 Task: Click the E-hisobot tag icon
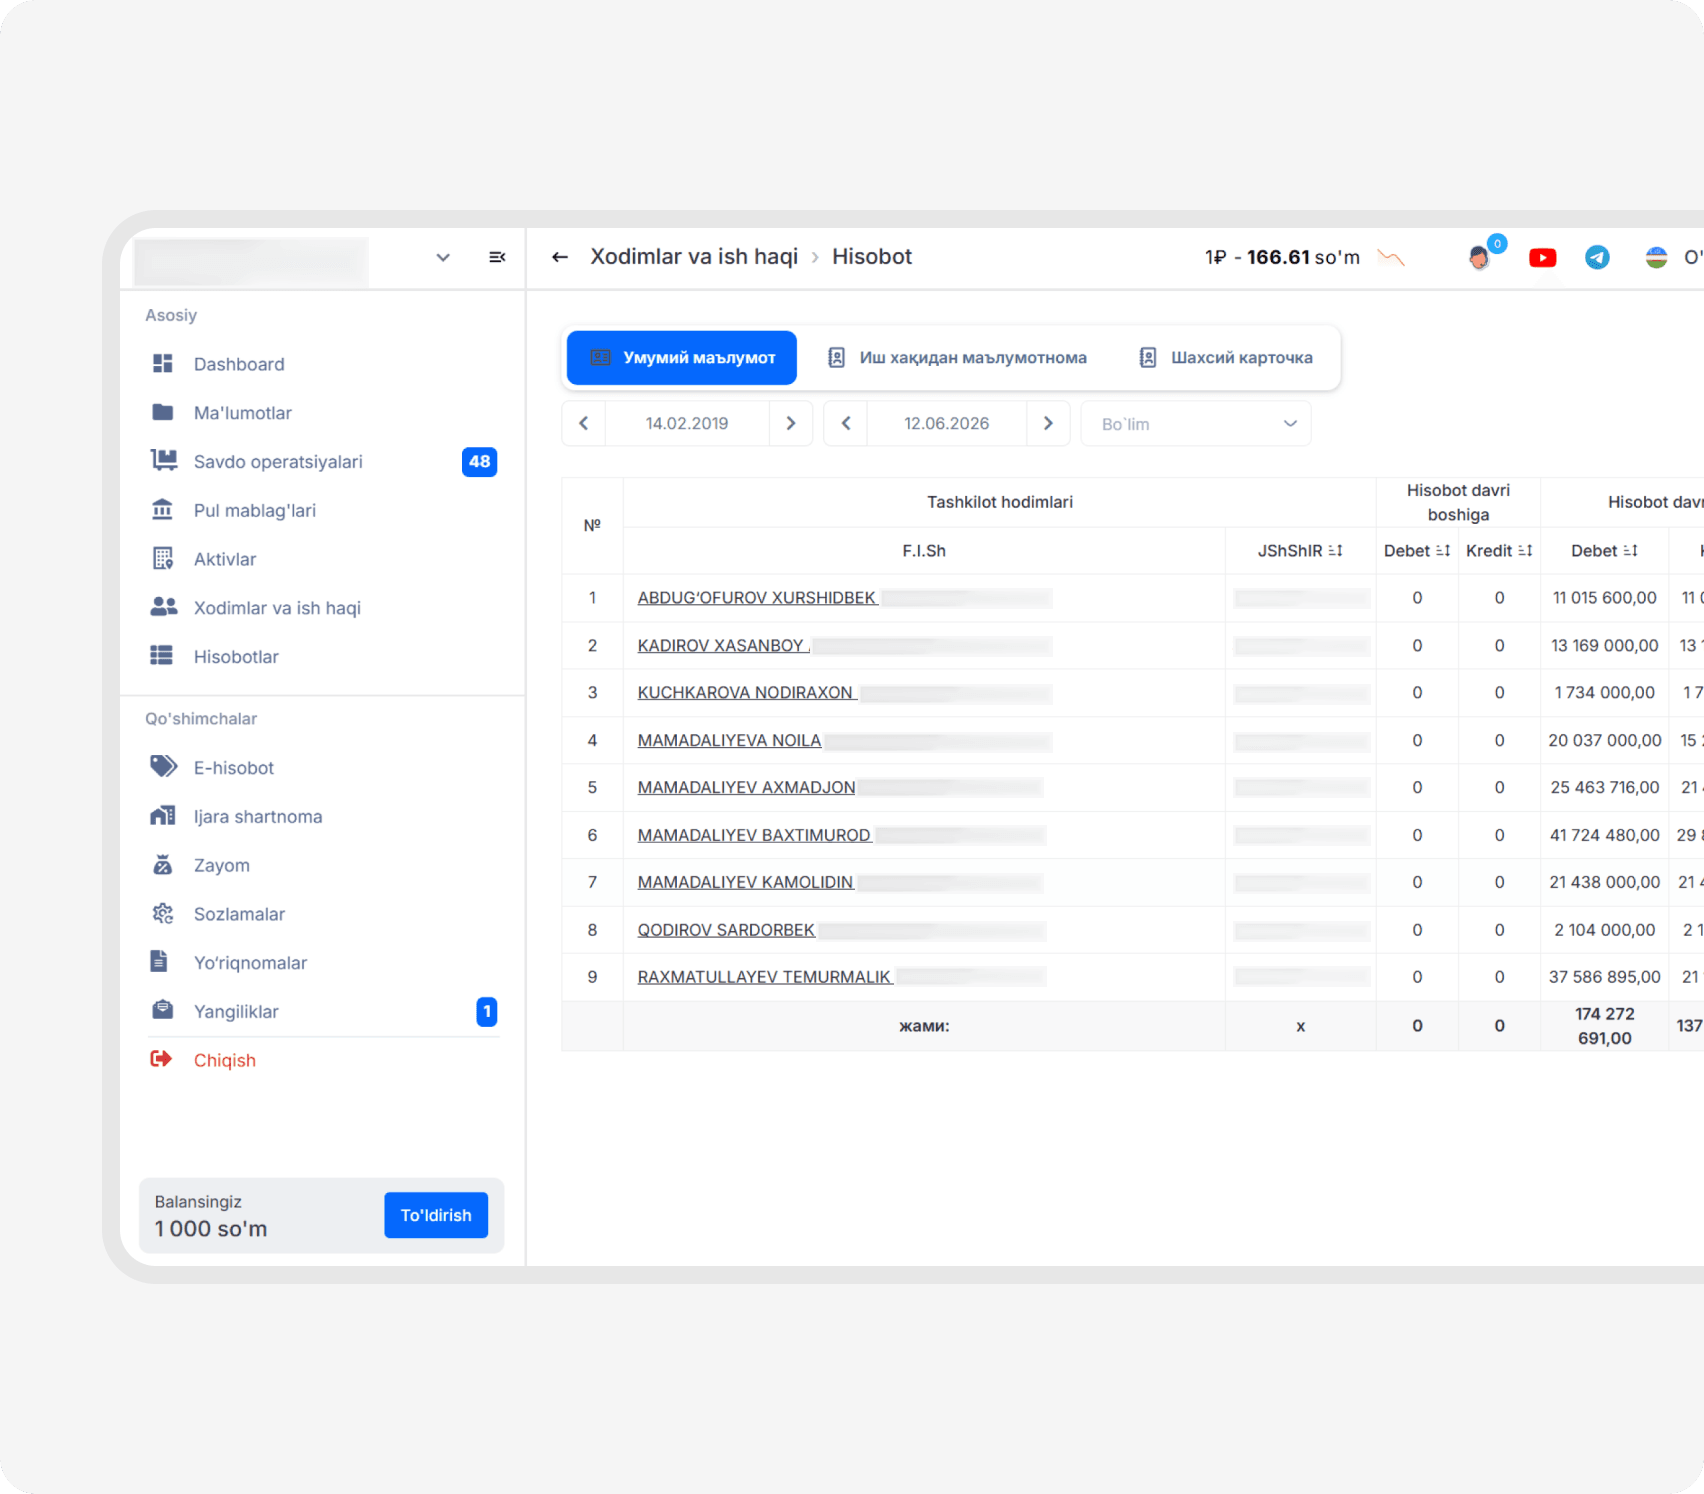click(163, 767)
